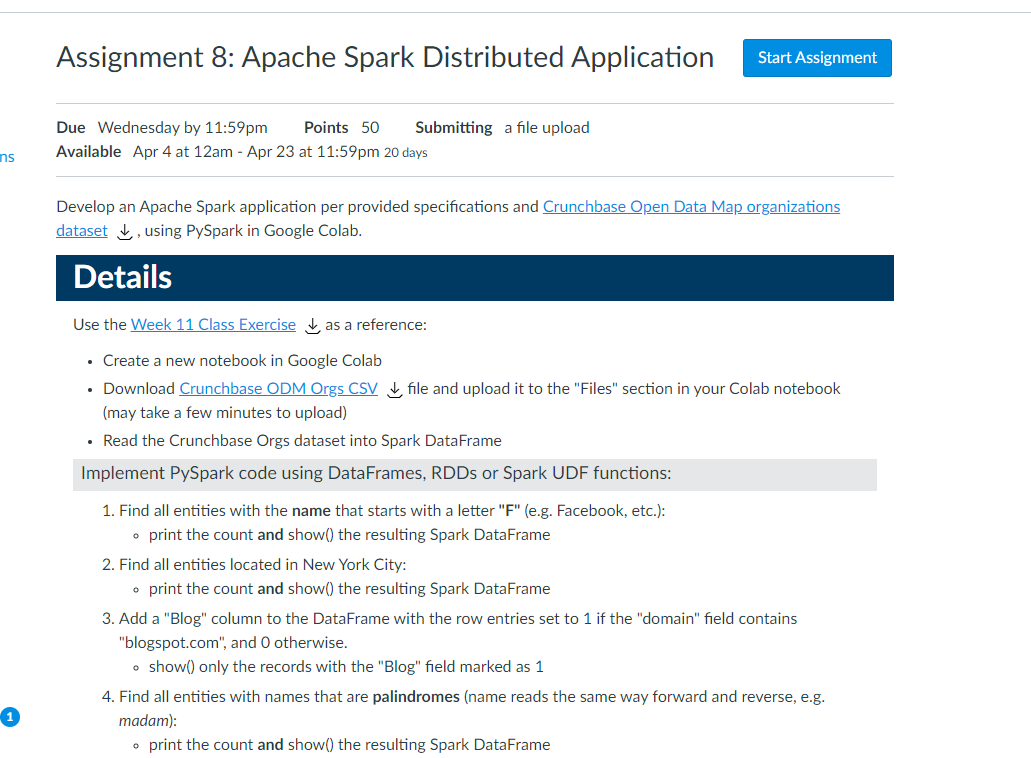This screenshot has width=1031, height=758.
Task: Click the blue notification badge showing 1
Action: (10, 717)
